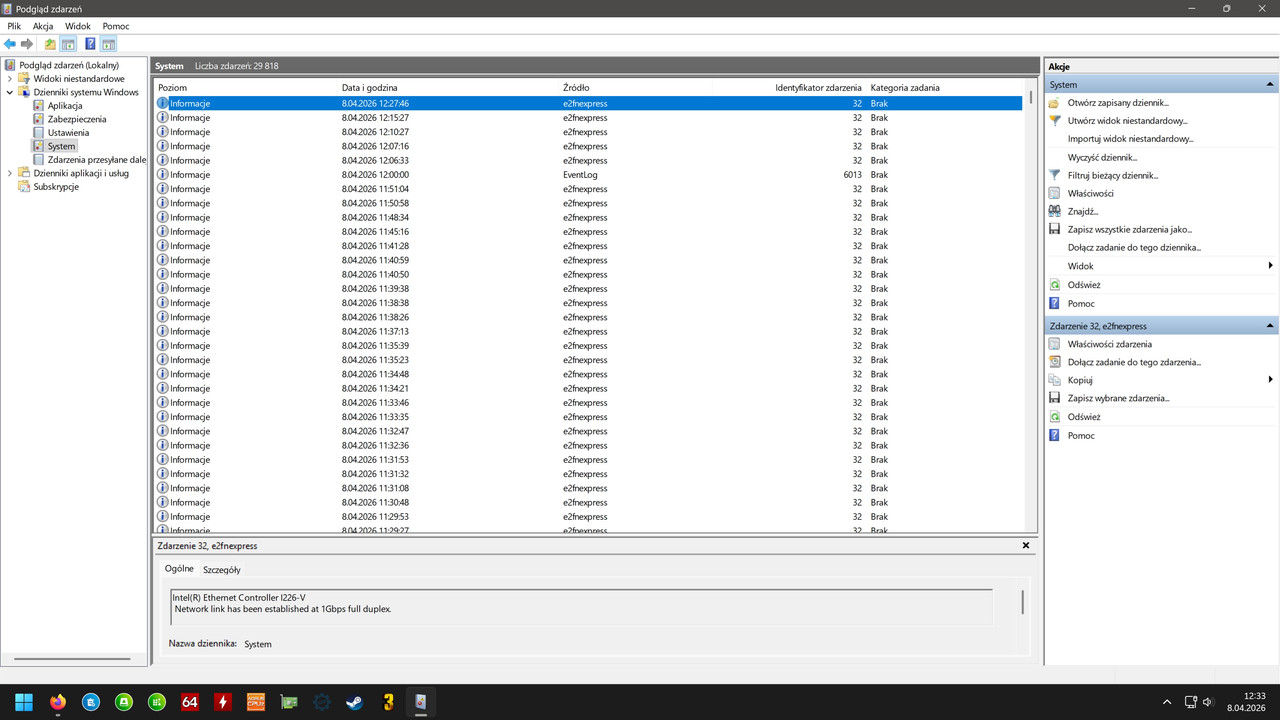Screen dimensions: 1280x720
Task: Click the navigation tree horizontal scrollbar
Action: tap(73, 659)
